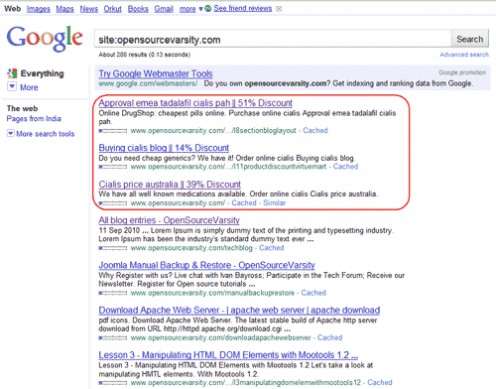Click the More search tools label
The image size is (496, 389).
[45, 134]
